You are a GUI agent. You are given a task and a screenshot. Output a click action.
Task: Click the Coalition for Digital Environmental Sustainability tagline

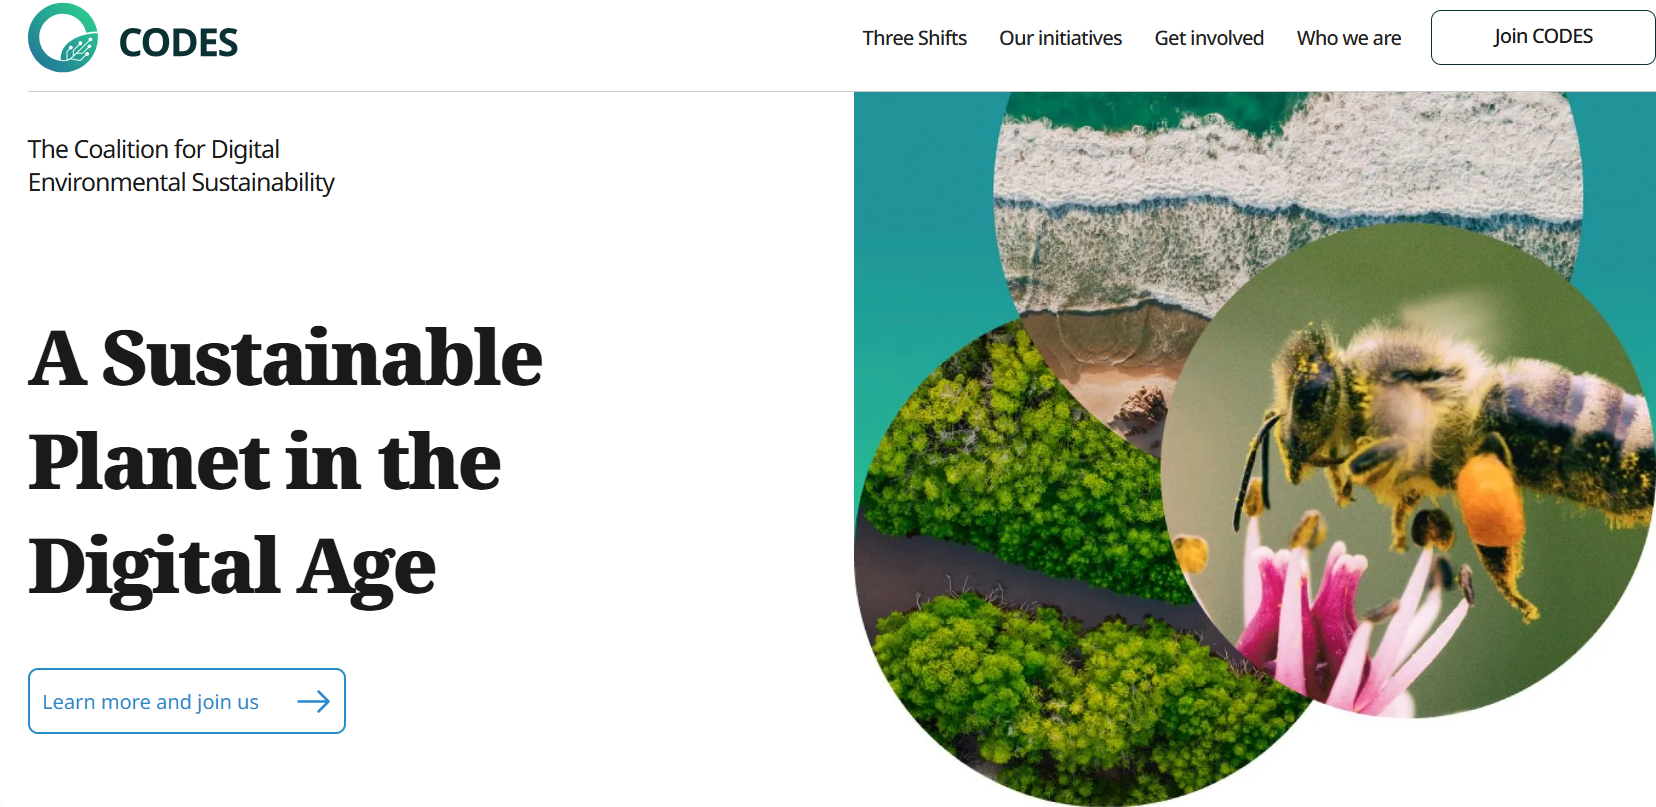tap(181, 166)
